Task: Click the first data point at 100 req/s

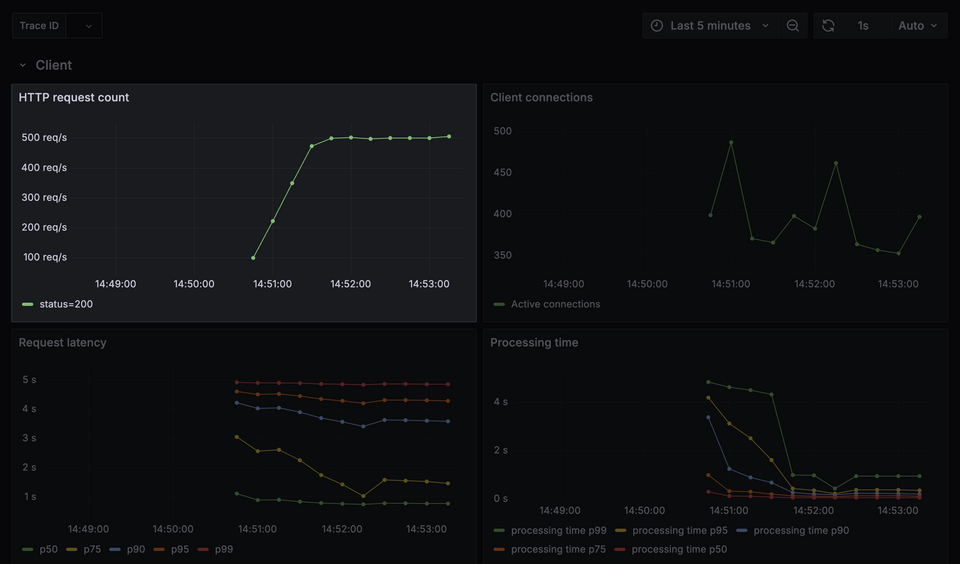Action: click(253, 258)
